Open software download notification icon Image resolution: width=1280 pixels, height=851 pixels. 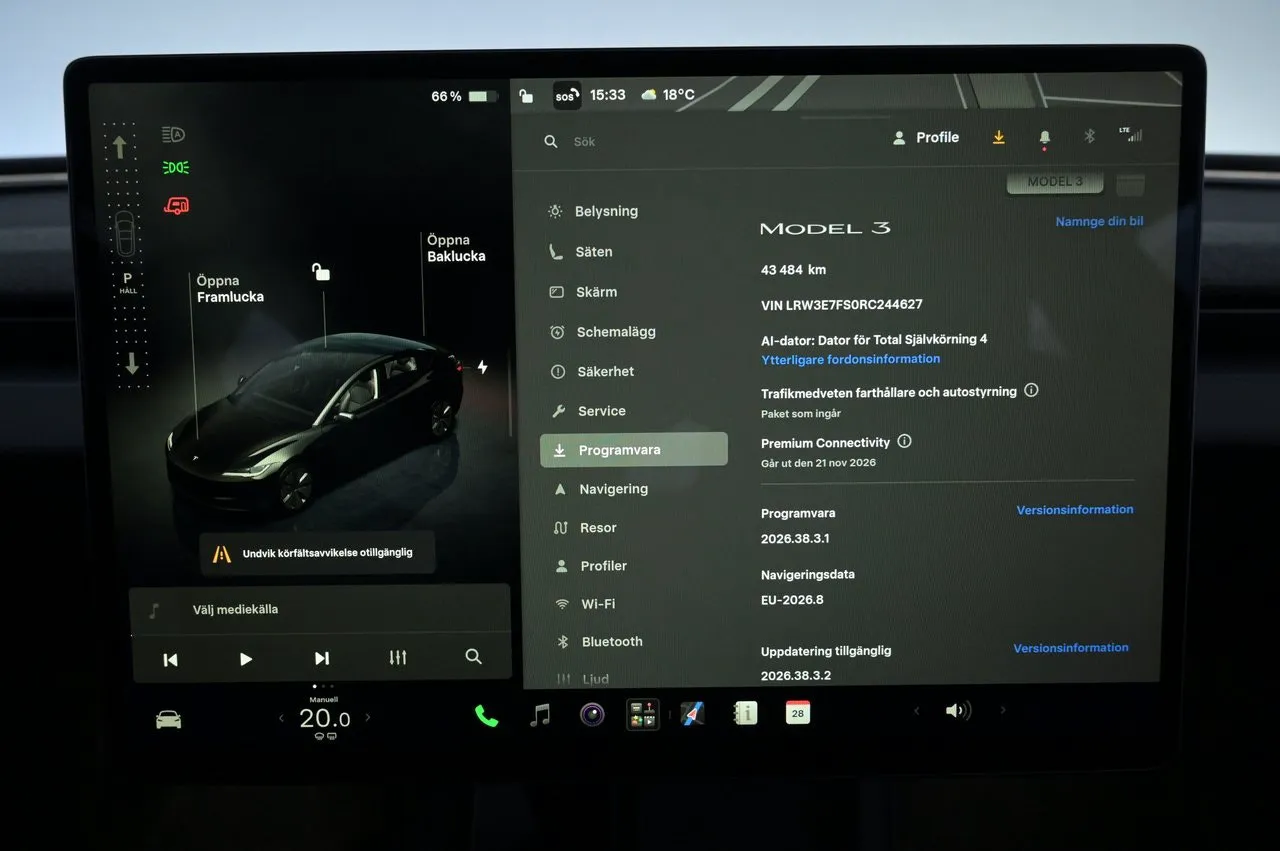998,138
